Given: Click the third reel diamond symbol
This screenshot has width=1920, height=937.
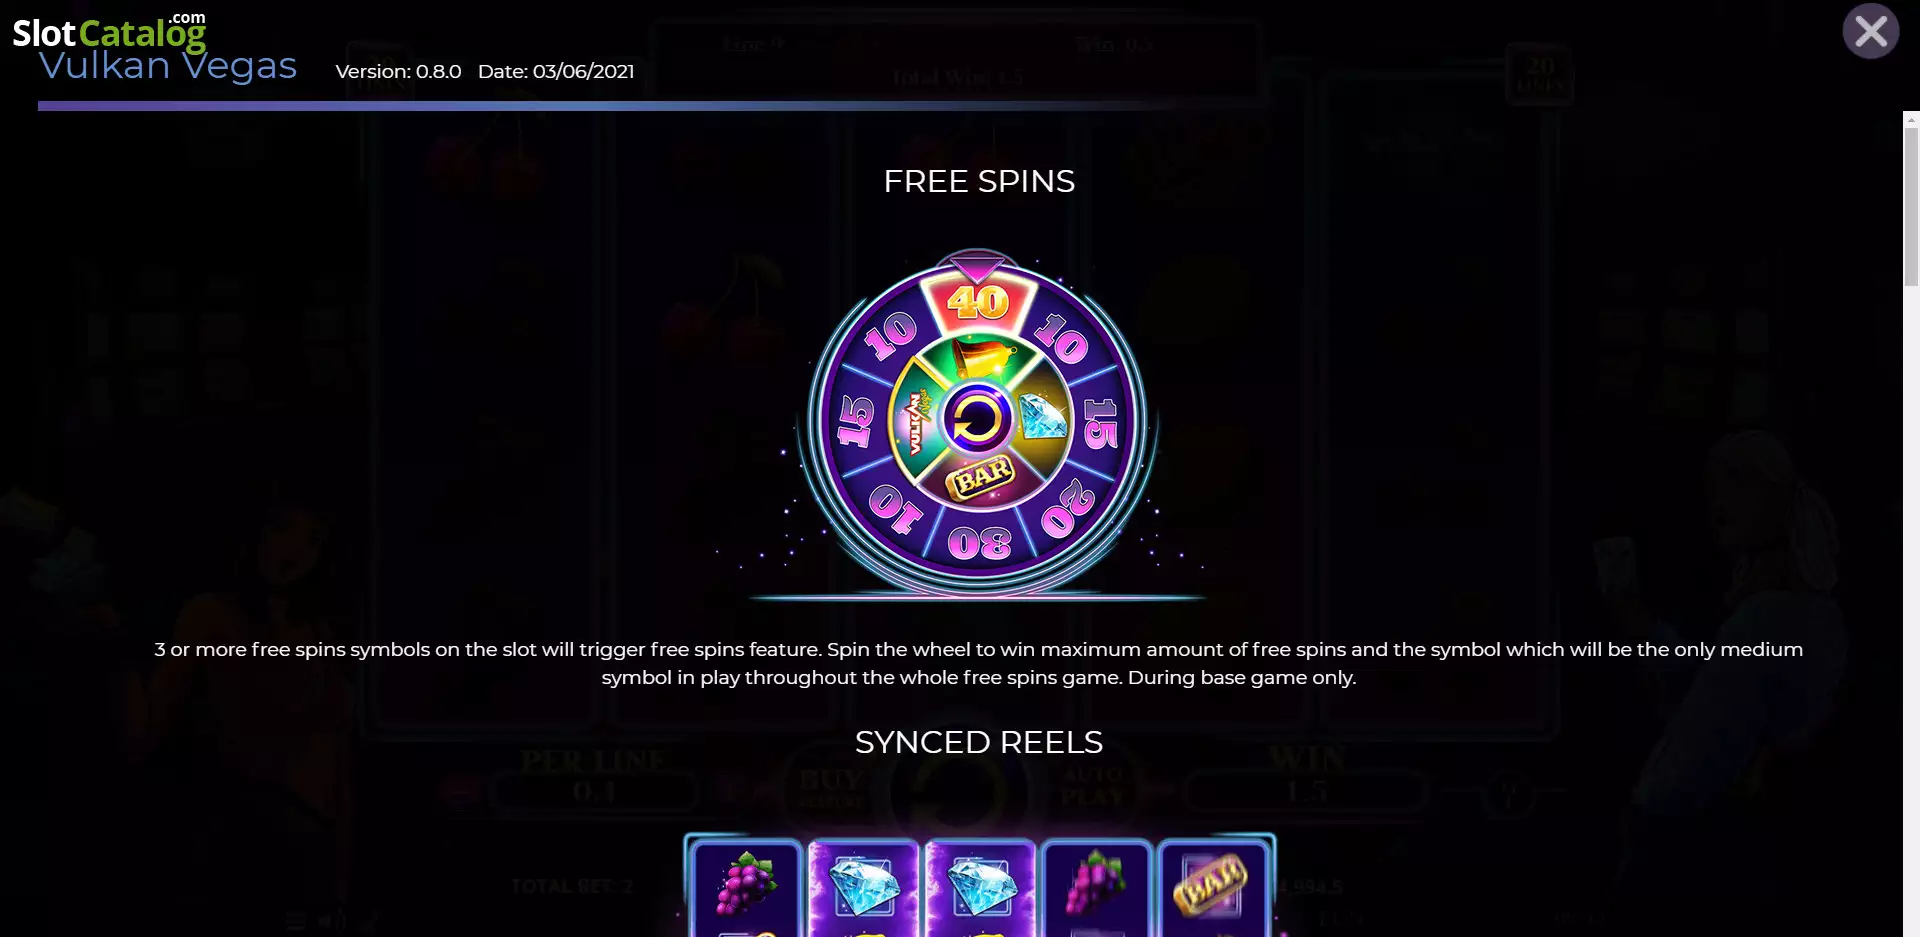Looking at the screenshot, I should click(980, 887).
